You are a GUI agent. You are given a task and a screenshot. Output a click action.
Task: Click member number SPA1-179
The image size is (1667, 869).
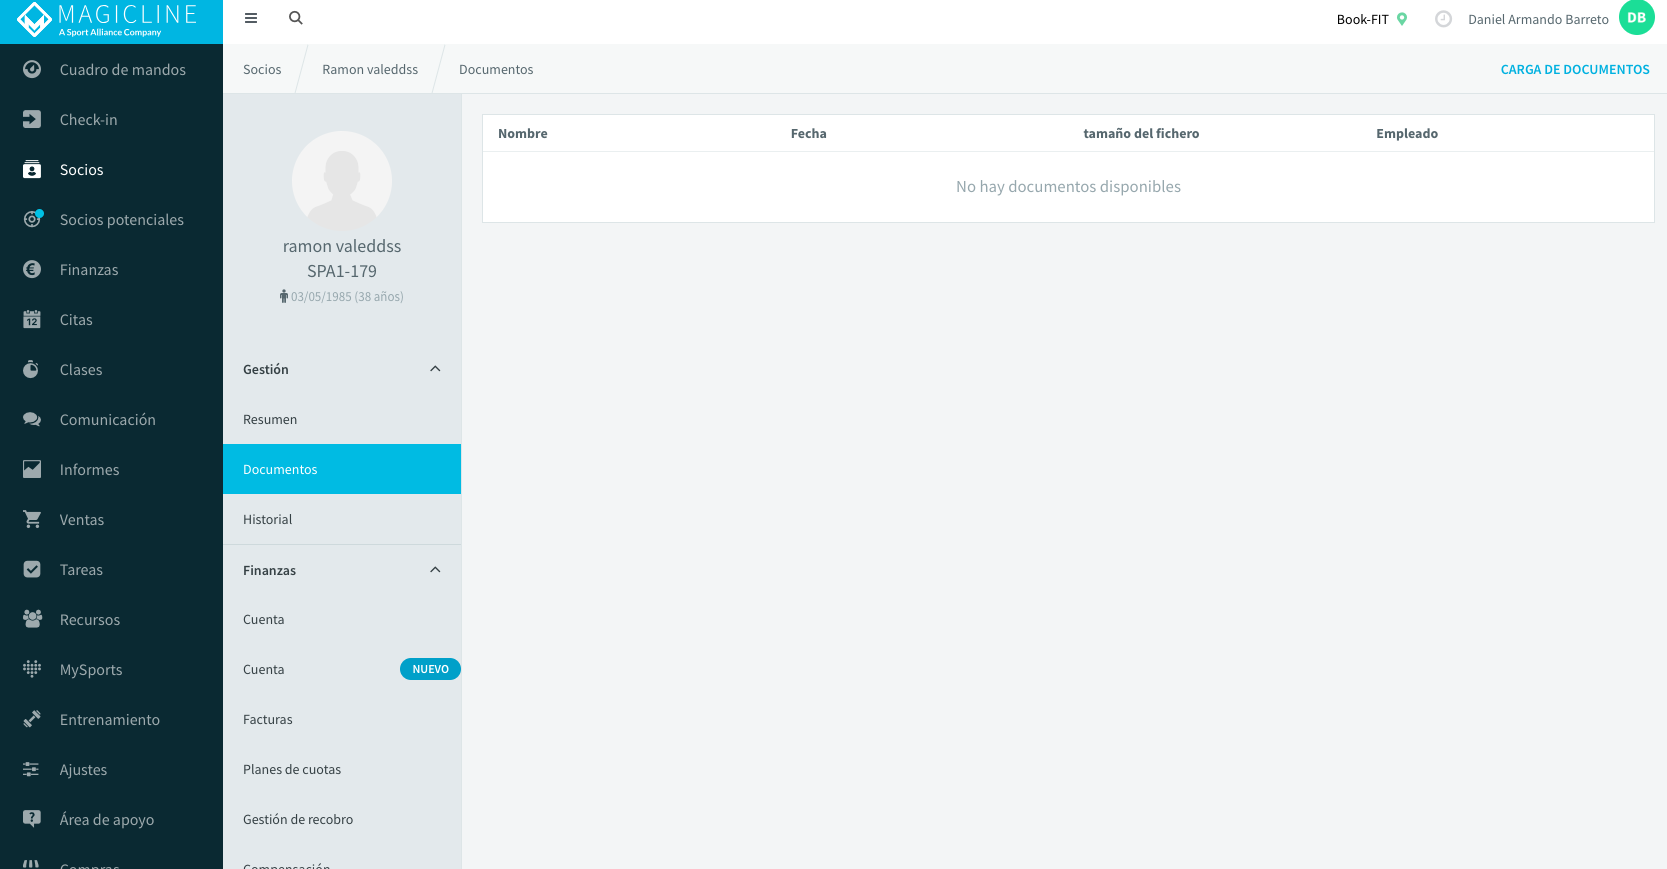coord(342,271)
